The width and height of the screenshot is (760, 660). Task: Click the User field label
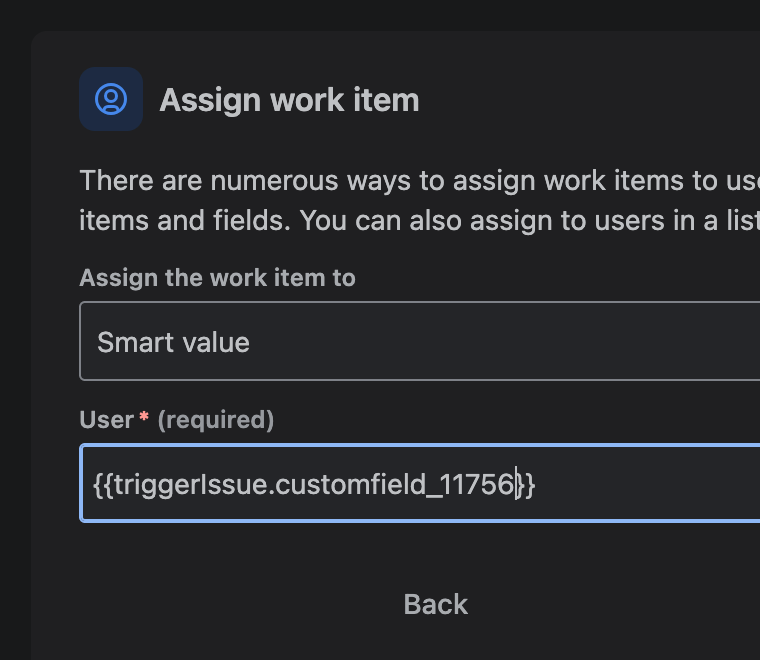click(x=107, y=420)
